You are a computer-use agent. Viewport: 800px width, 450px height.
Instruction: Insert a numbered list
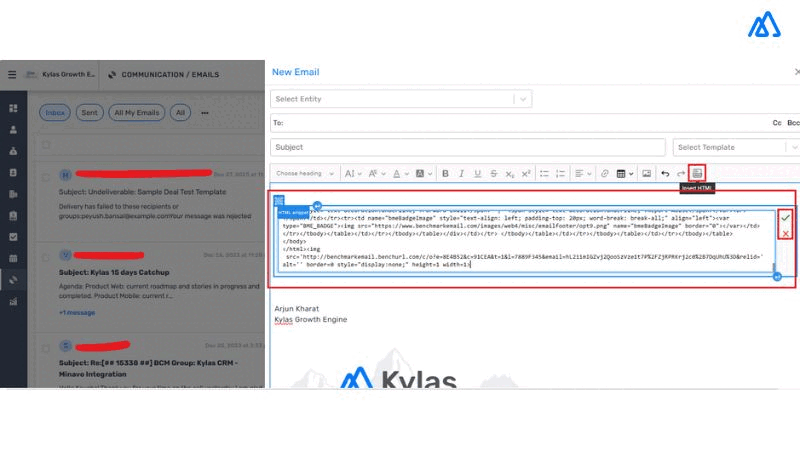pos(560,173)
